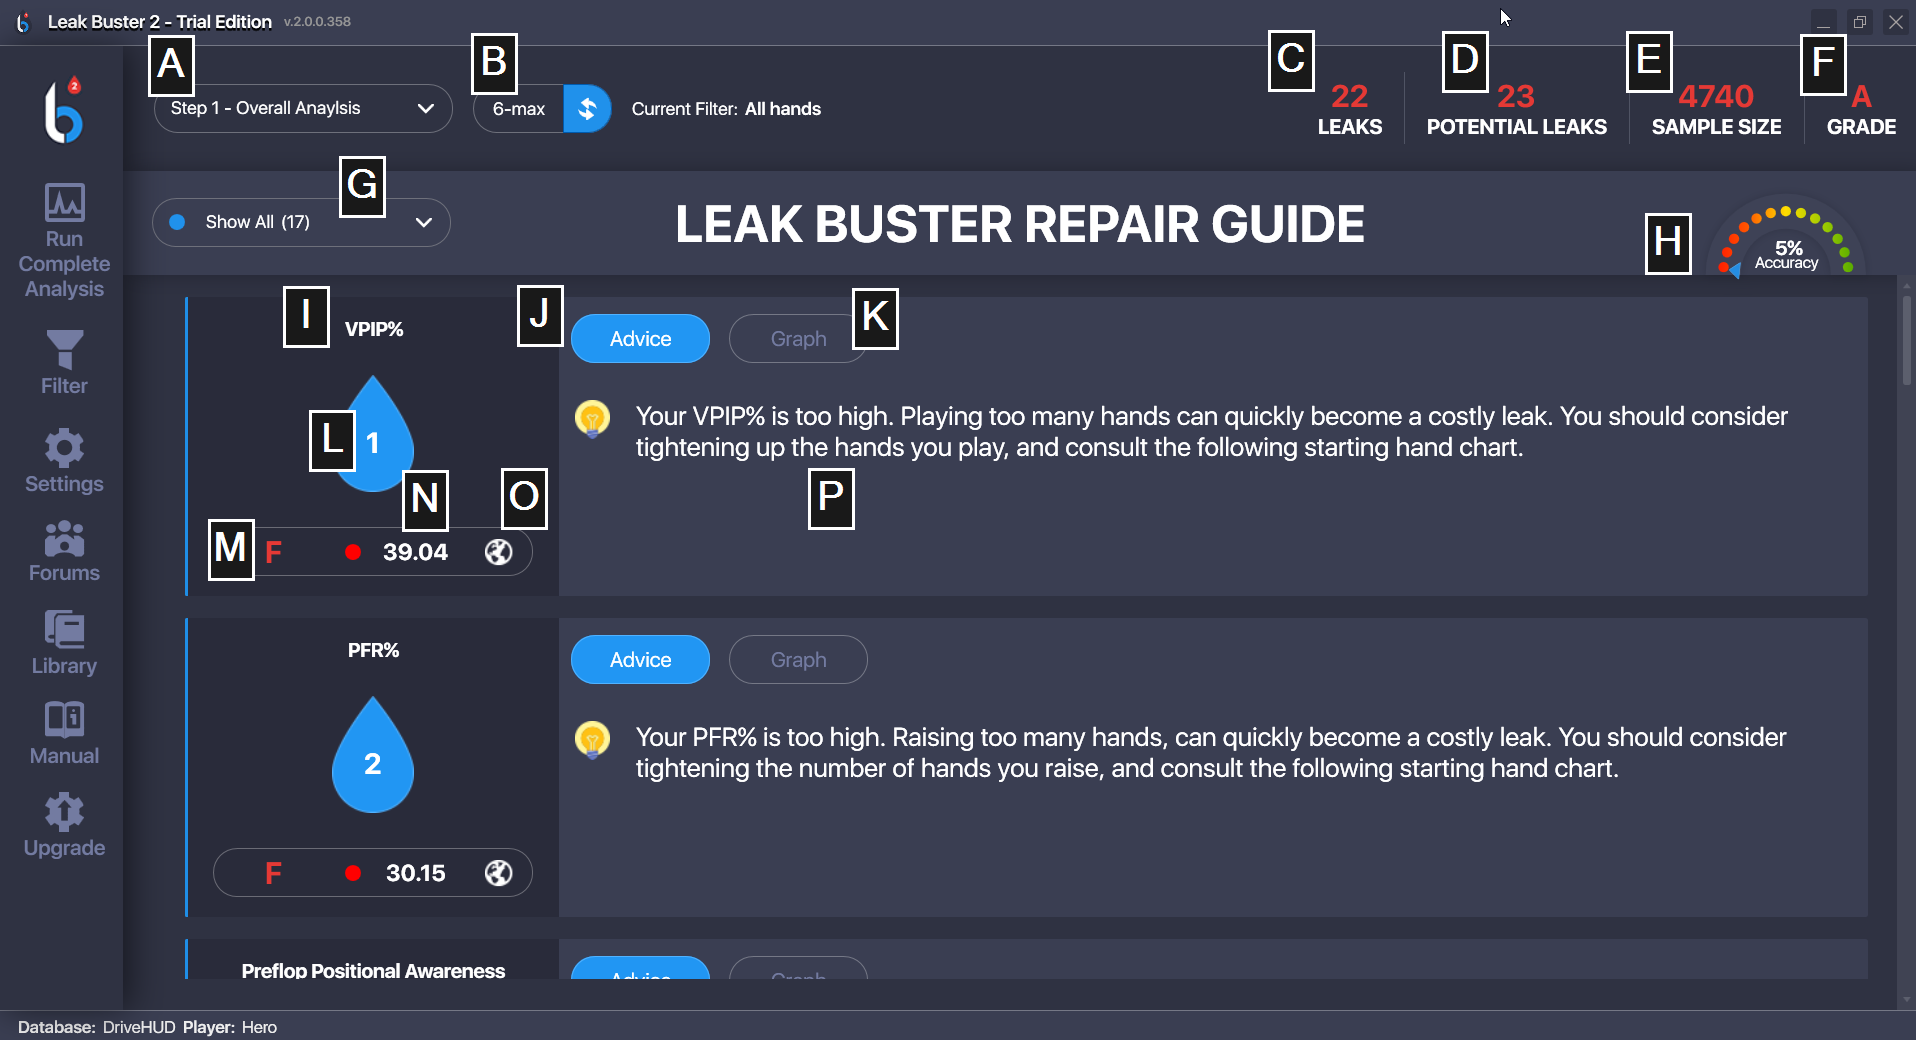Click the VPIP% card title

pyautogui.click(x=373, y=329)
